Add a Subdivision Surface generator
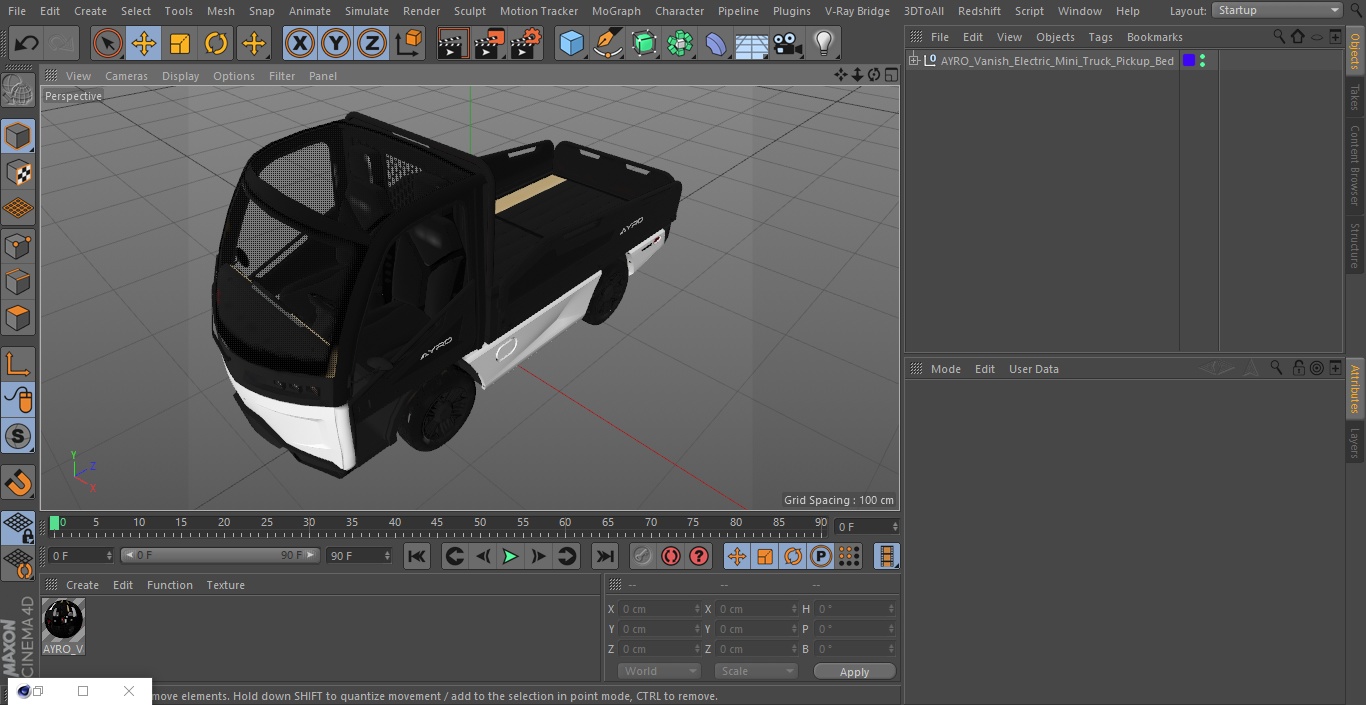The image size is (1366, 705). pos(644,44)
